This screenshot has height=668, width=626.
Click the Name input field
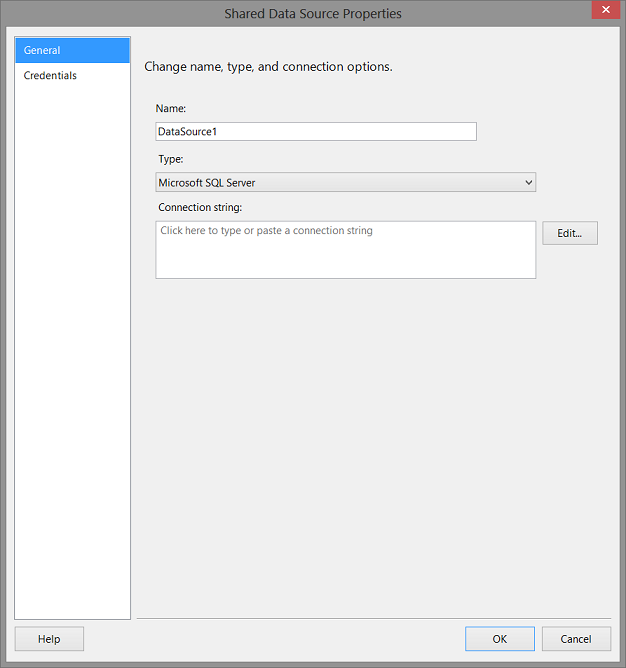coord(316,131)
